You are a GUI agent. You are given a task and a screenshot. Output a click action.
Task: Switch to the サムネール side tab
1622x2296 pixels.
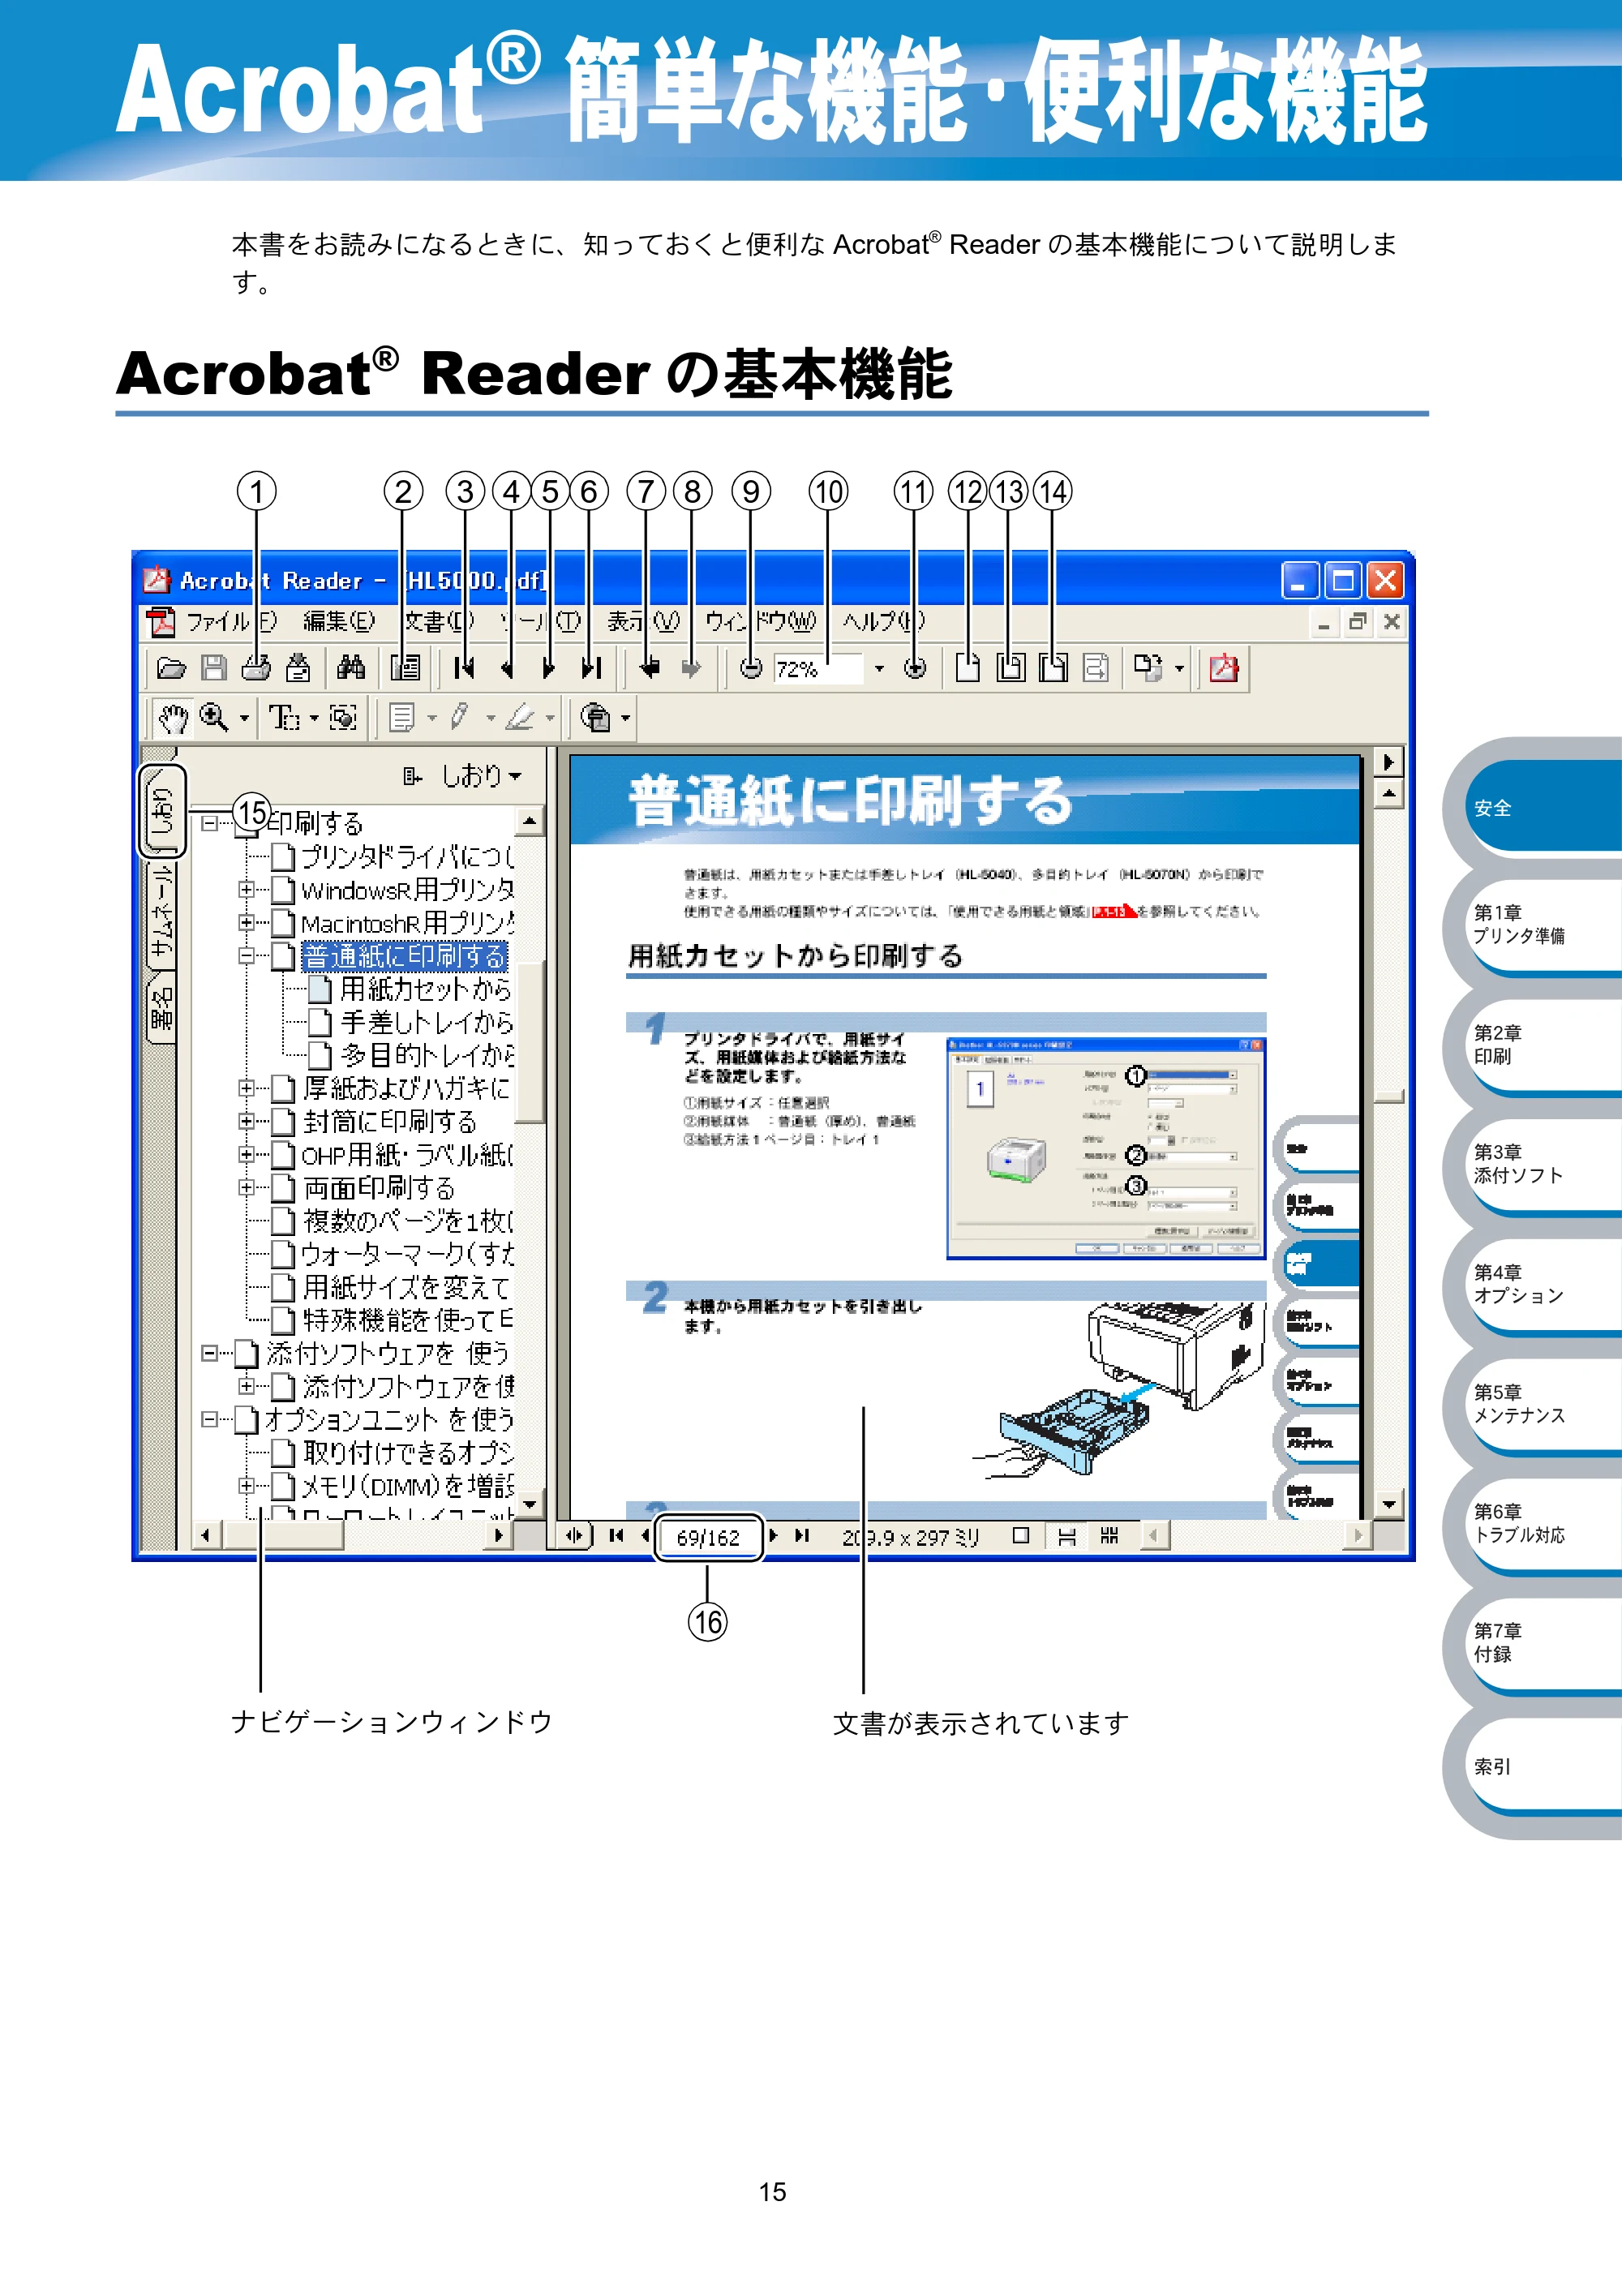point(162,914)
